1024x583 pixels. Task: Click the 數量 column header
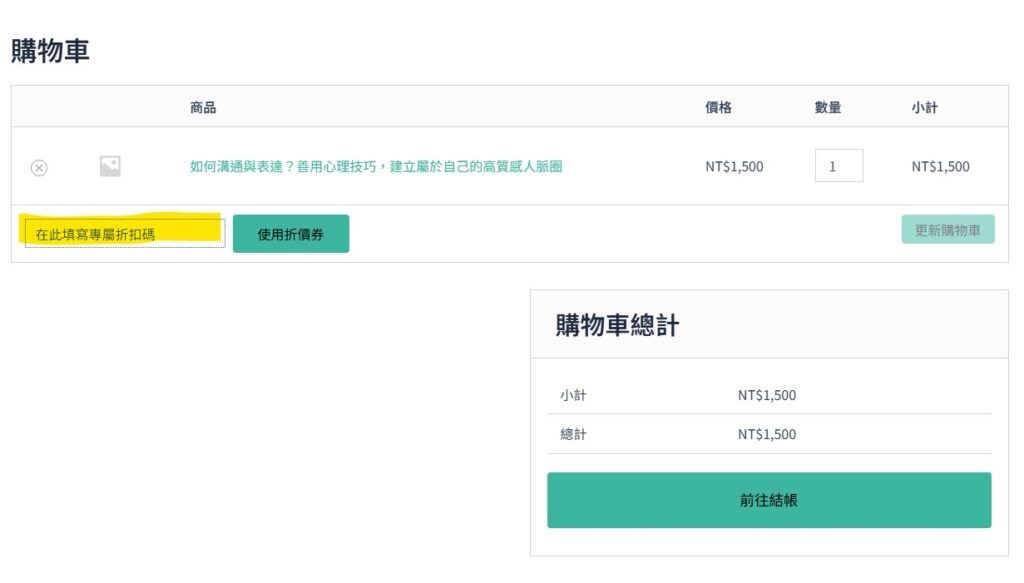(827, 107)
